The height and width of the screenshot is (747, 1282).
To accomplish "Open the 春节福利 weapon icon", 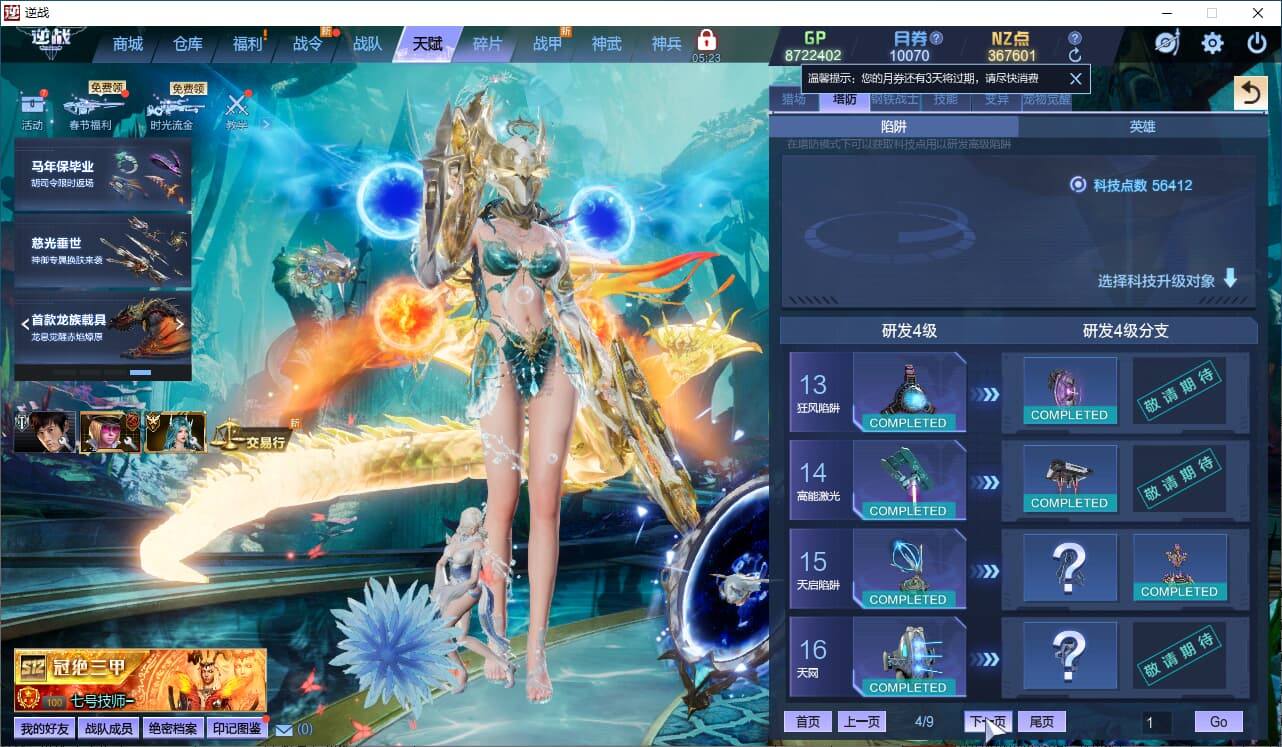I will [x=94, y=105].
